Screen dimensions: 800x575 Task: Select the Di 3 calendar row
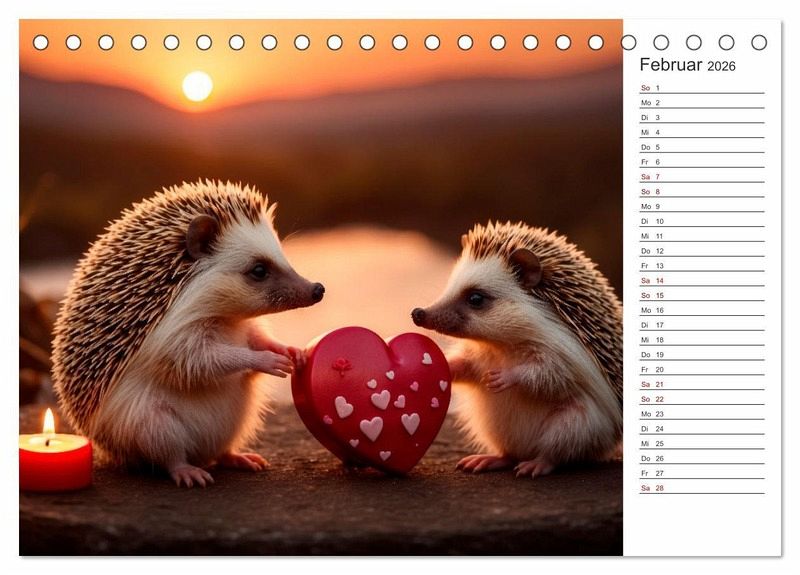tap(702, 117)
